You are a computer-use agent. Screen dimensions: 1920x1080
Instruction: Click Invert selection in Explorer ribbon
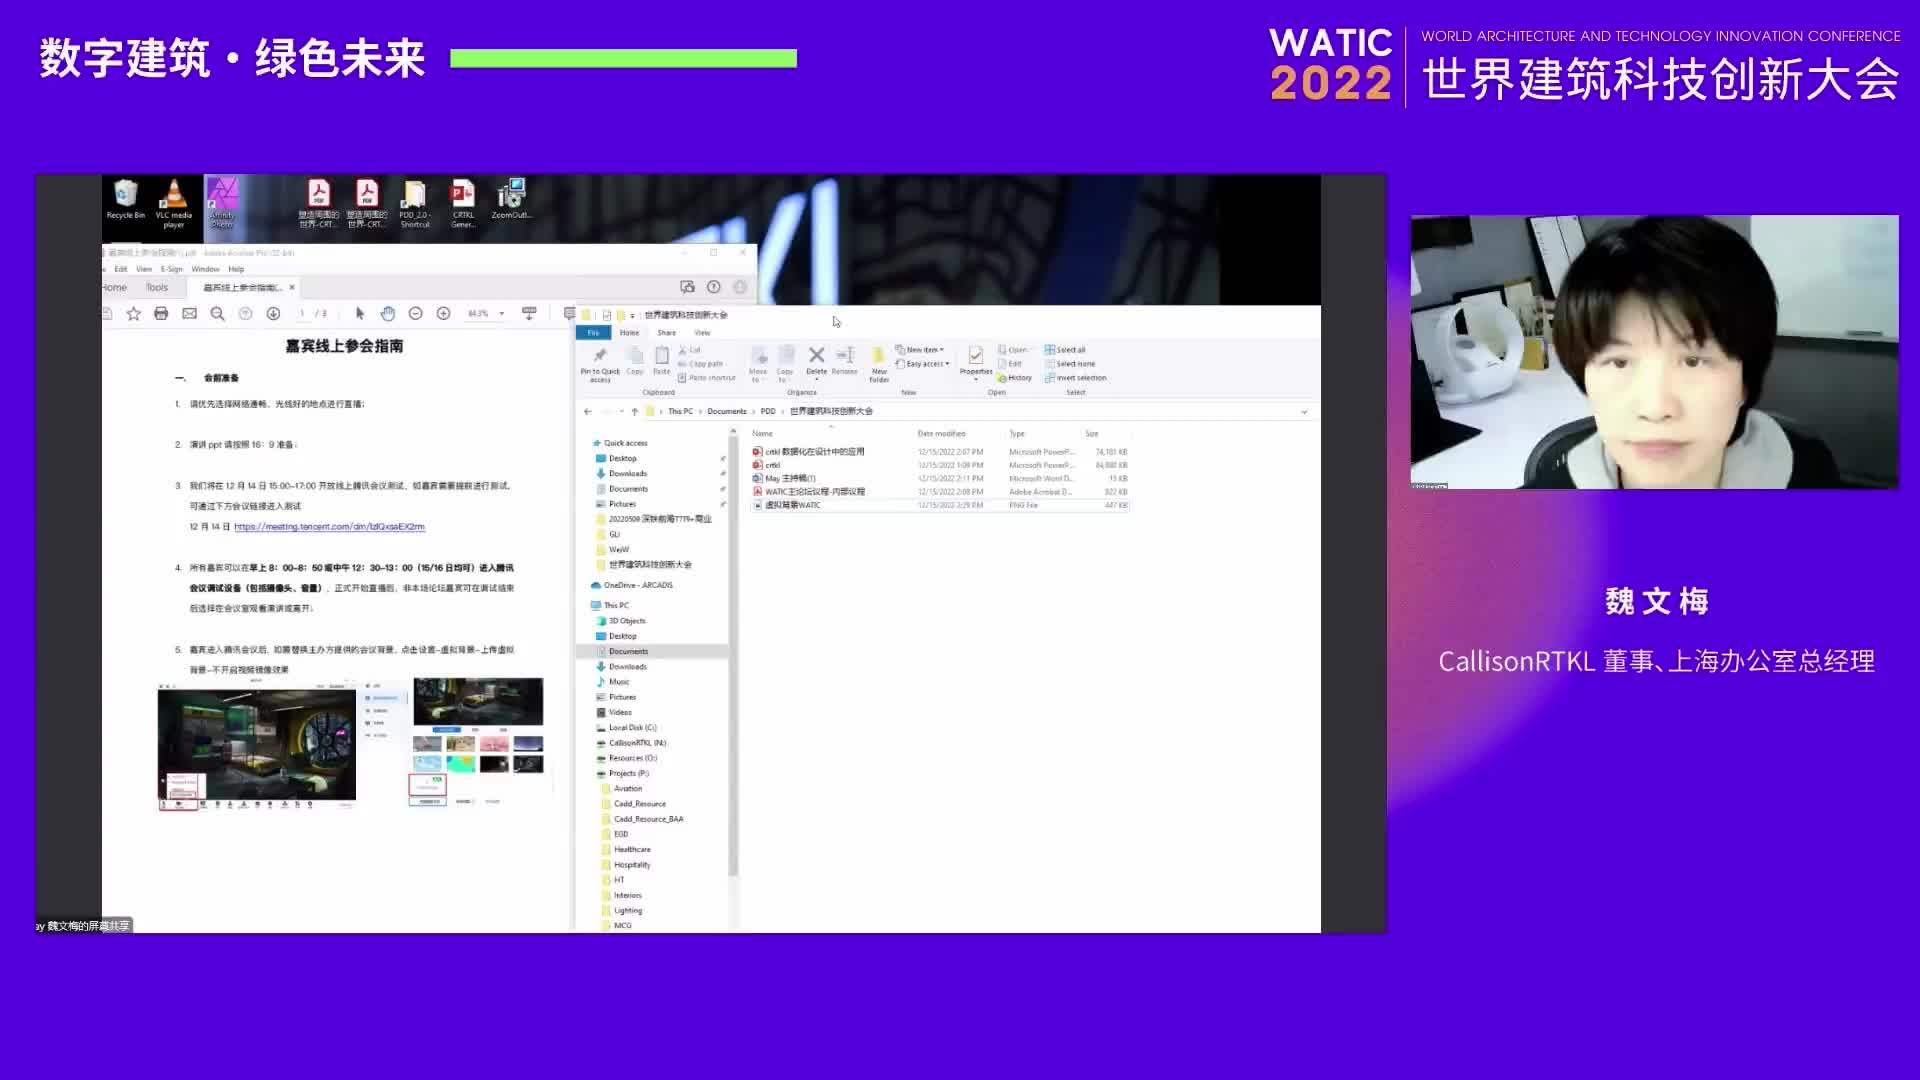point(1080,378)
